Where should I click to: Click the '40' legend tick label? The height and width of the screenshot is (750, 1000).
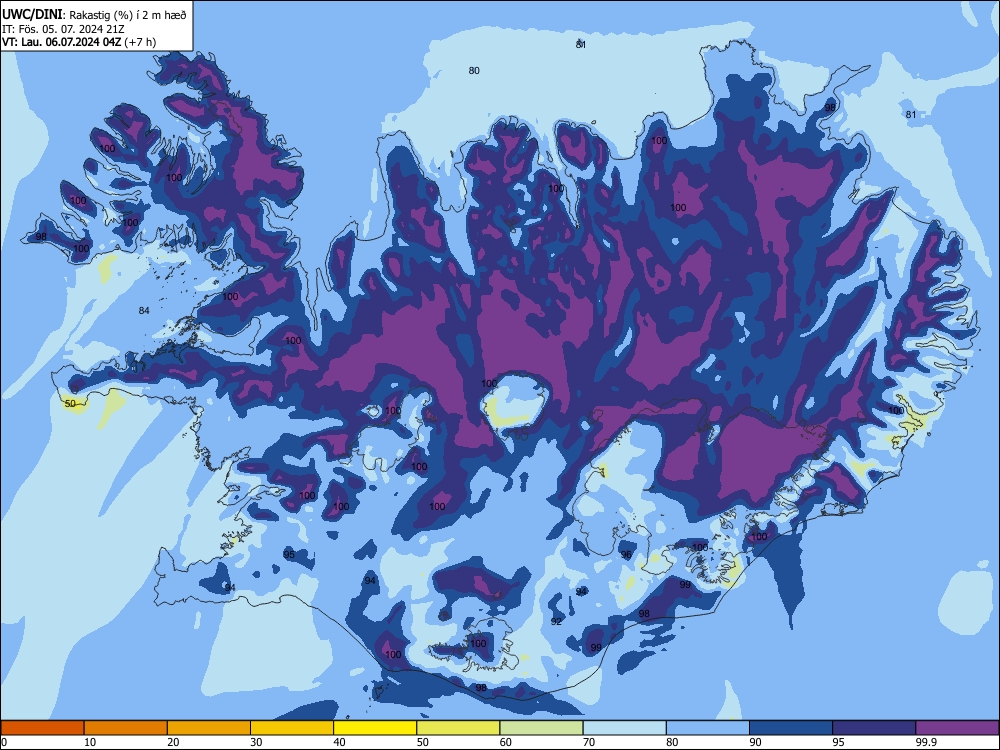[340, 742]
